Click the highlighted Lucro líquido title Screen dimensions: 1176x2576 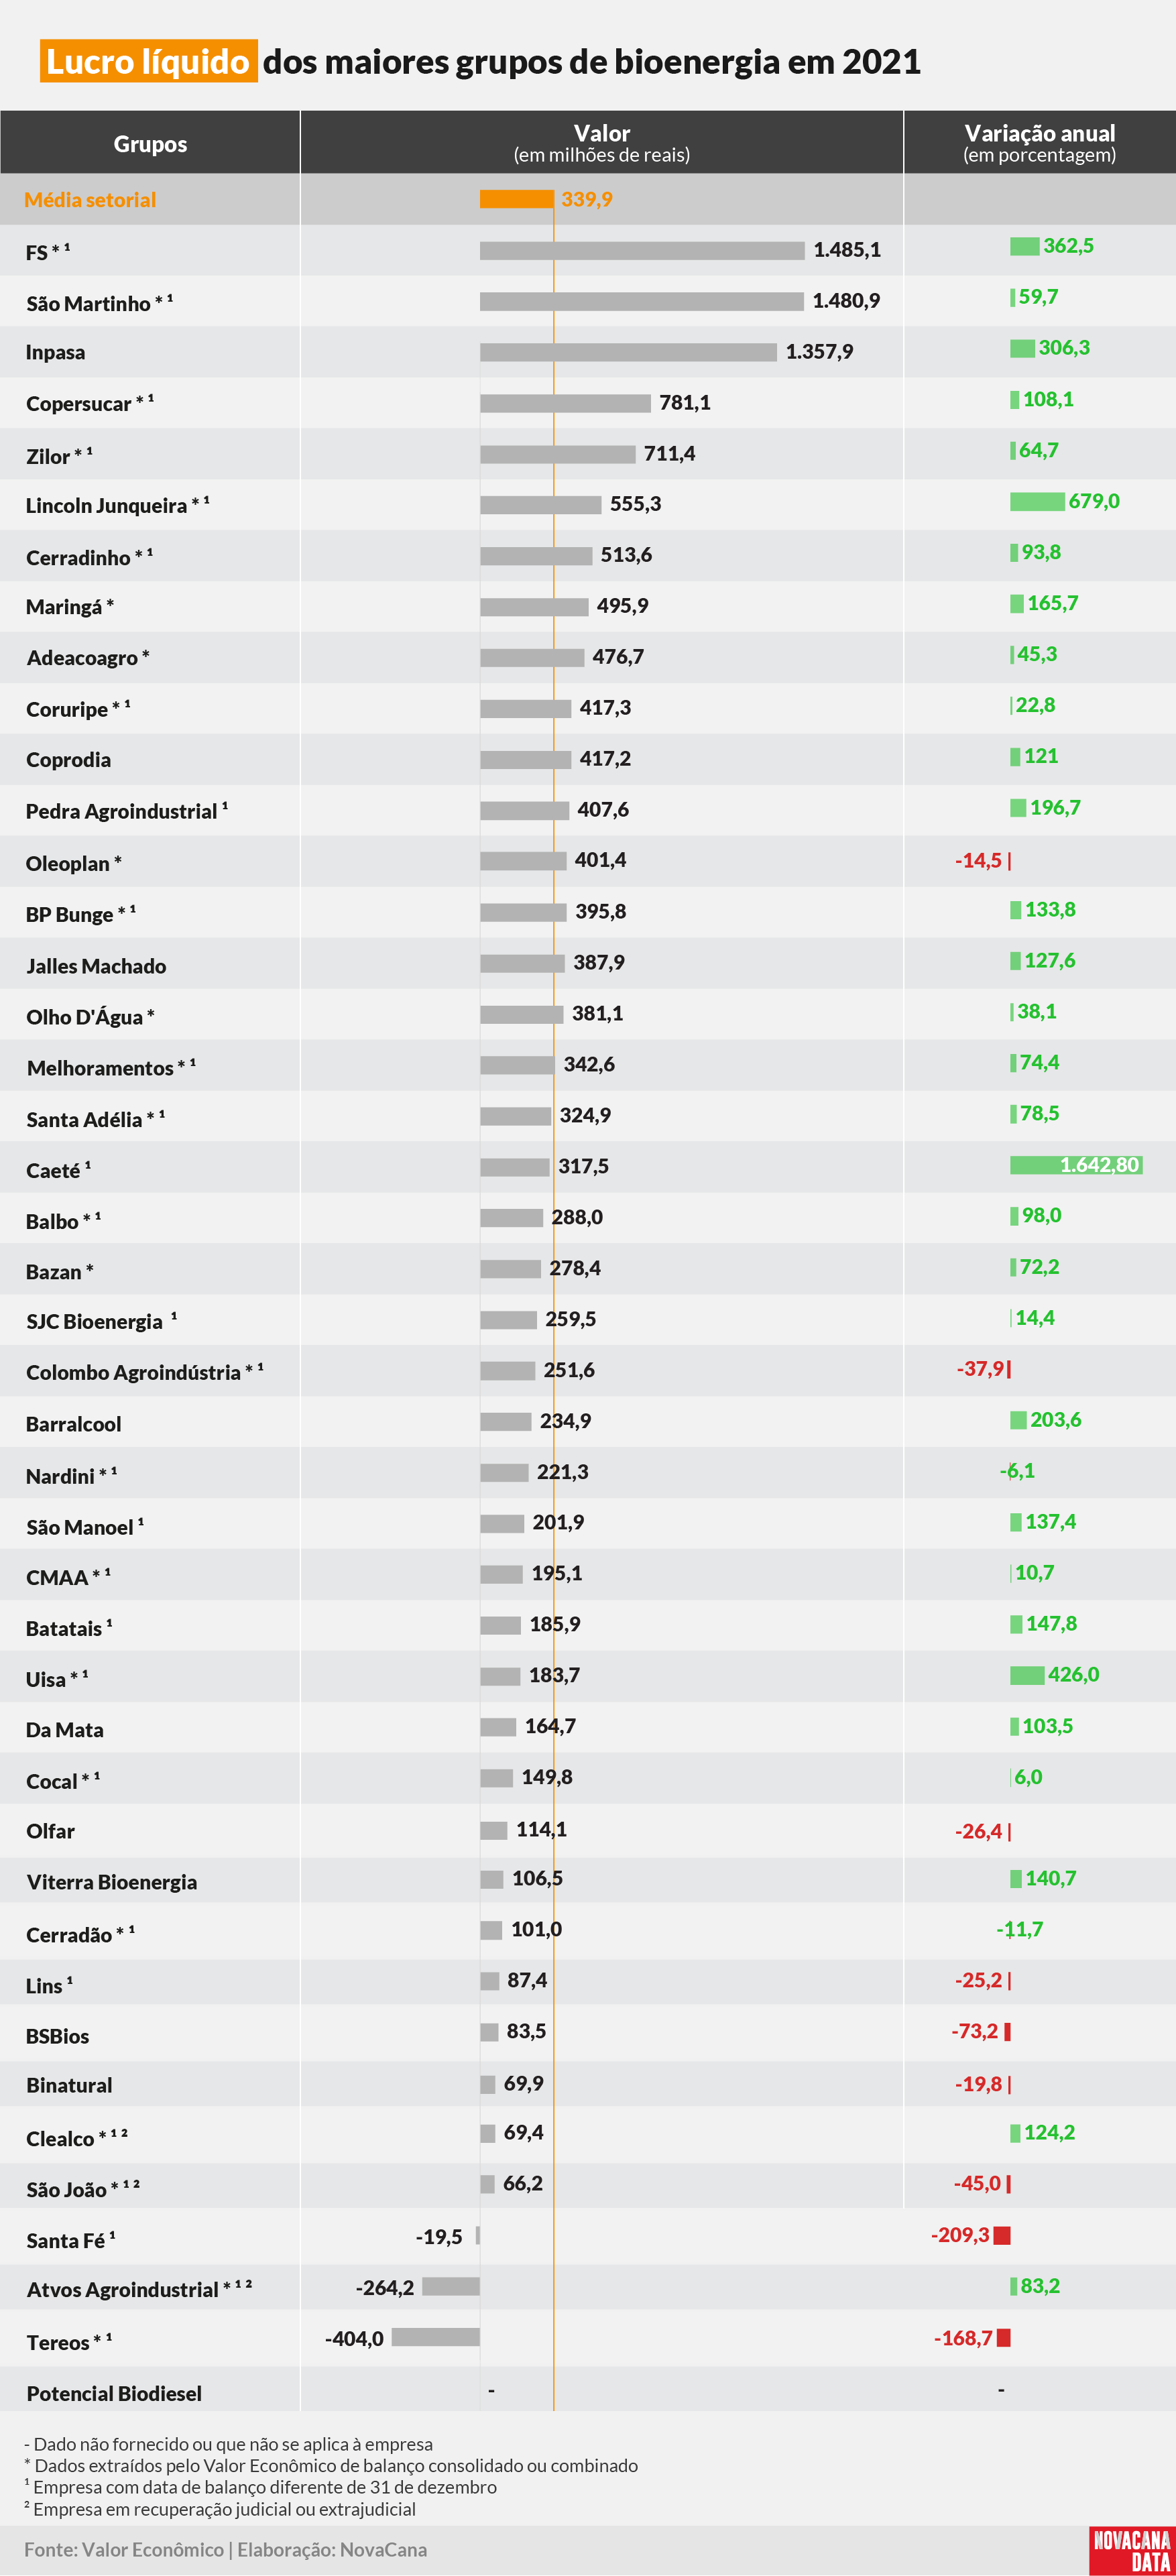pyautogui.click(x=149, y=61)
